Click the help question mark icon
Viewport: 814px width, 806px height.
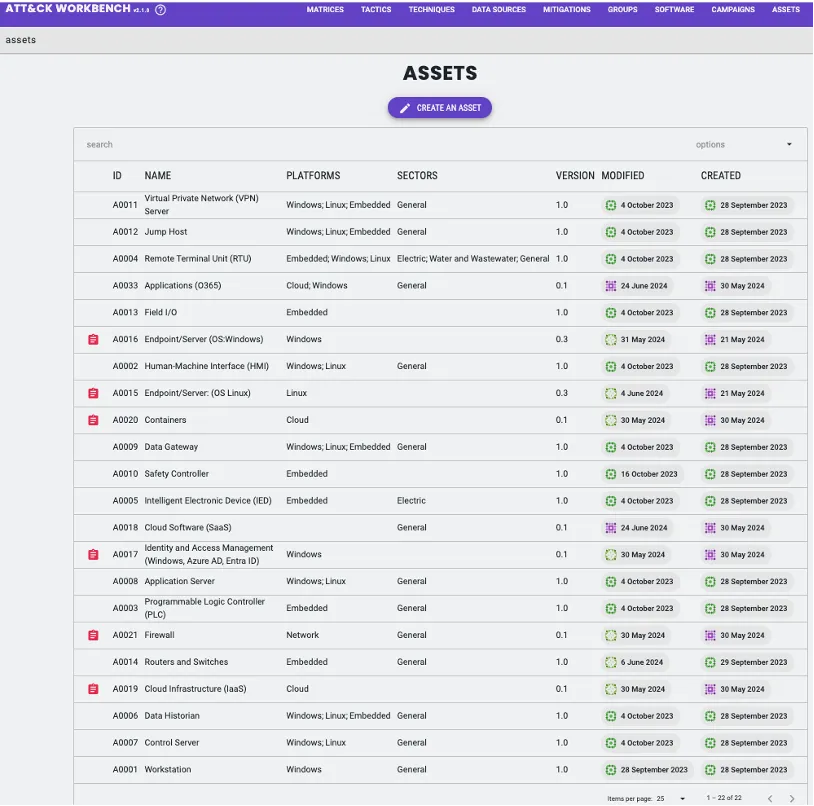[160, 10]
